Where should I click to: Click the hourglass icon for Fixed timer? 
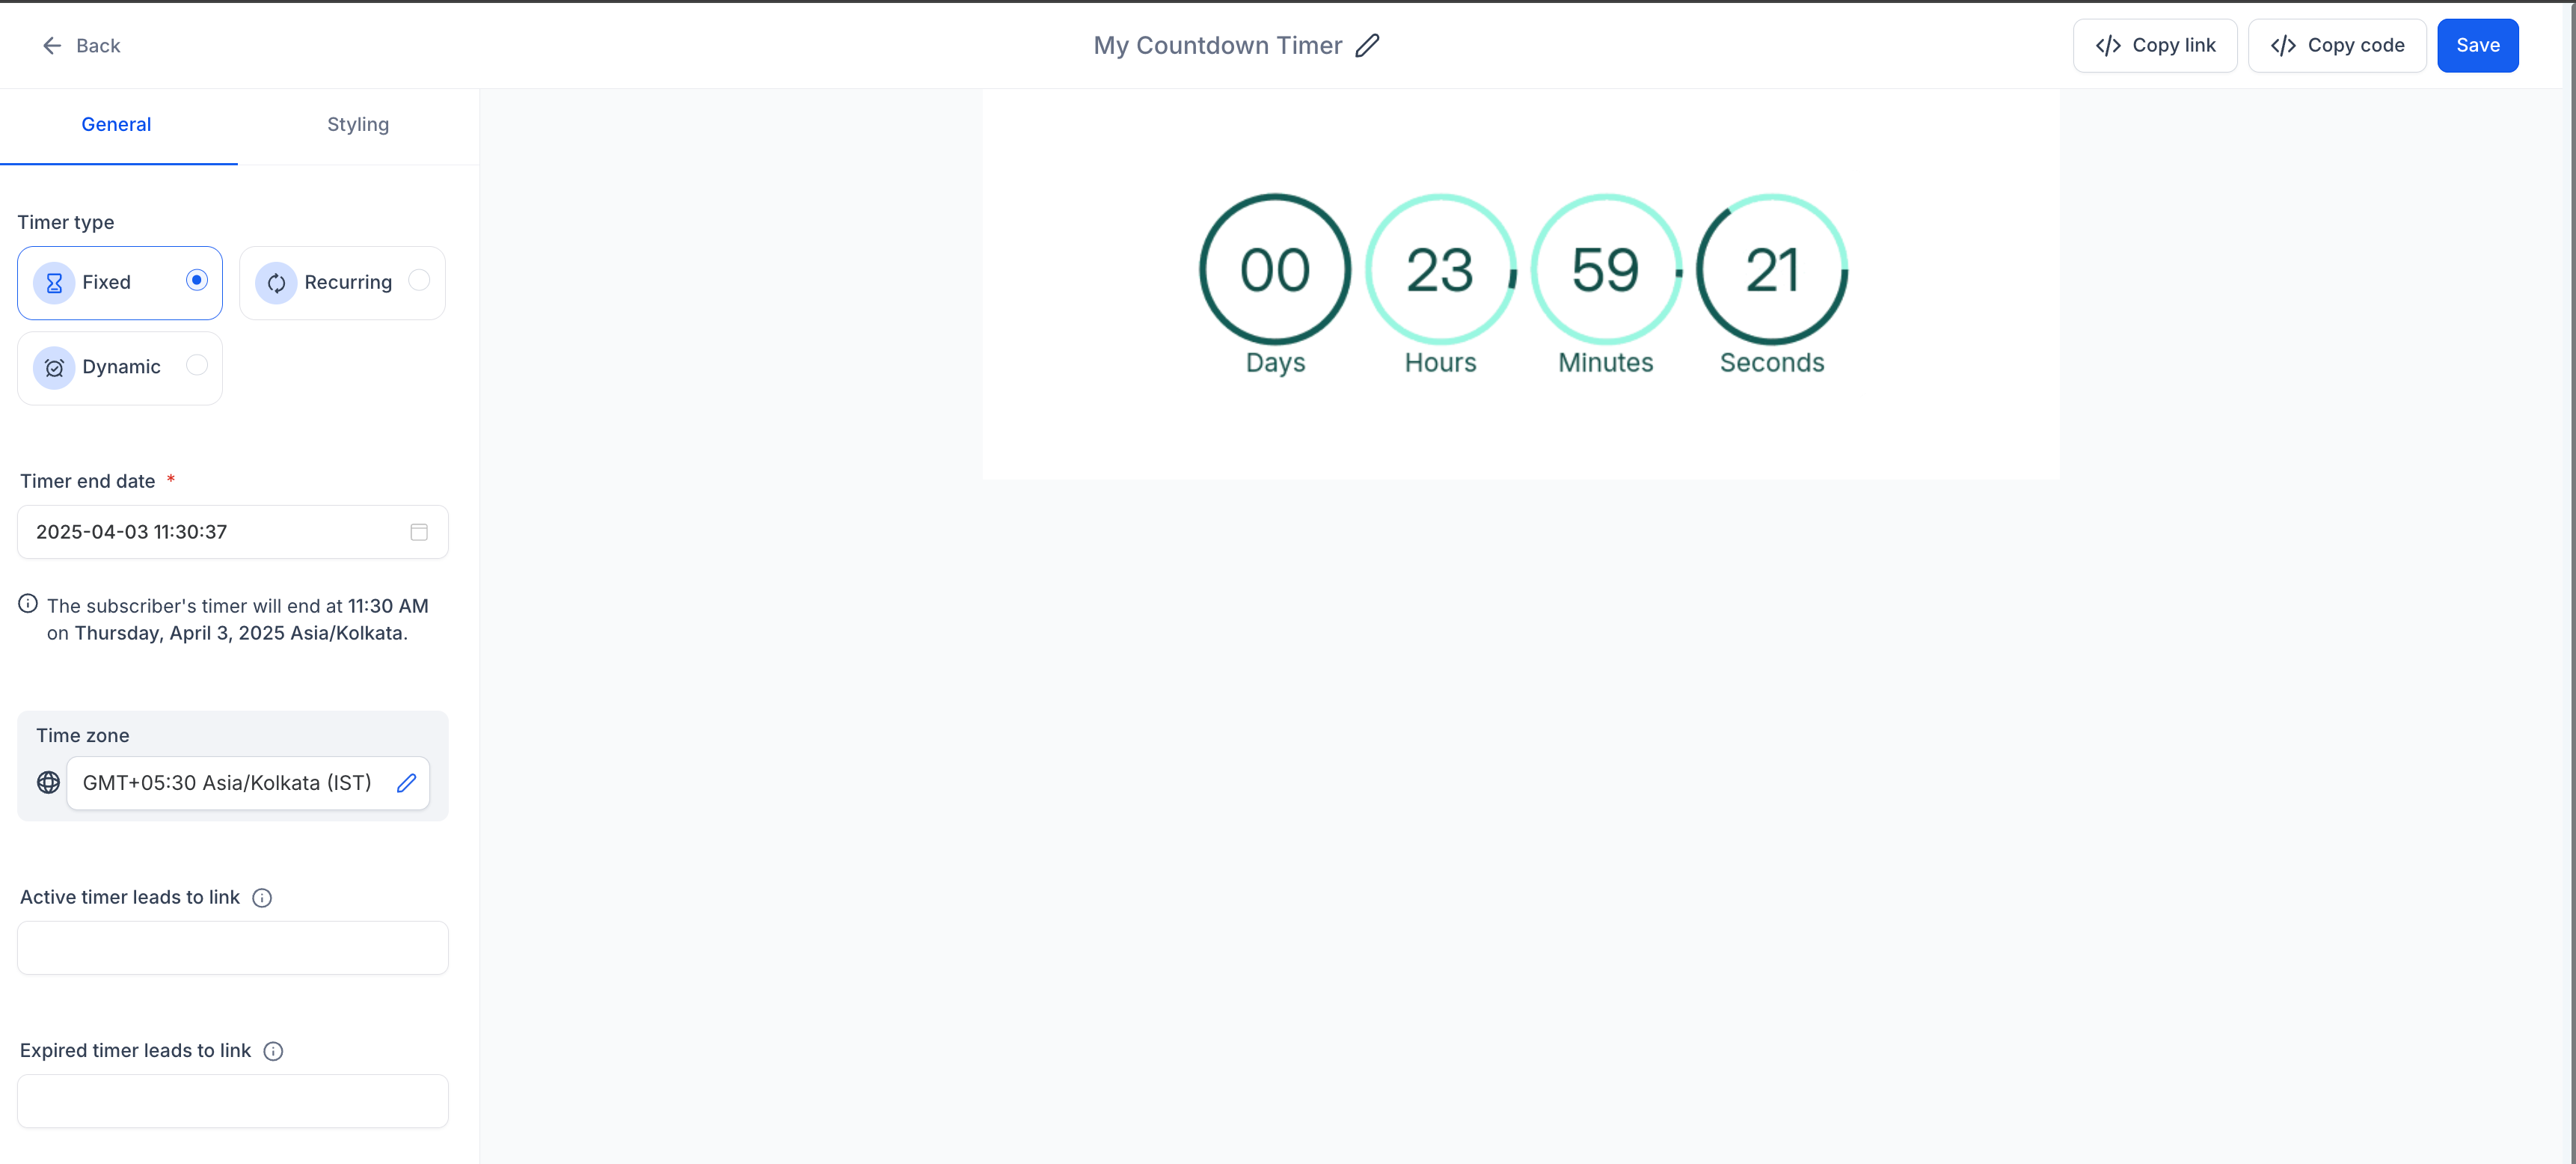(54, 283)
